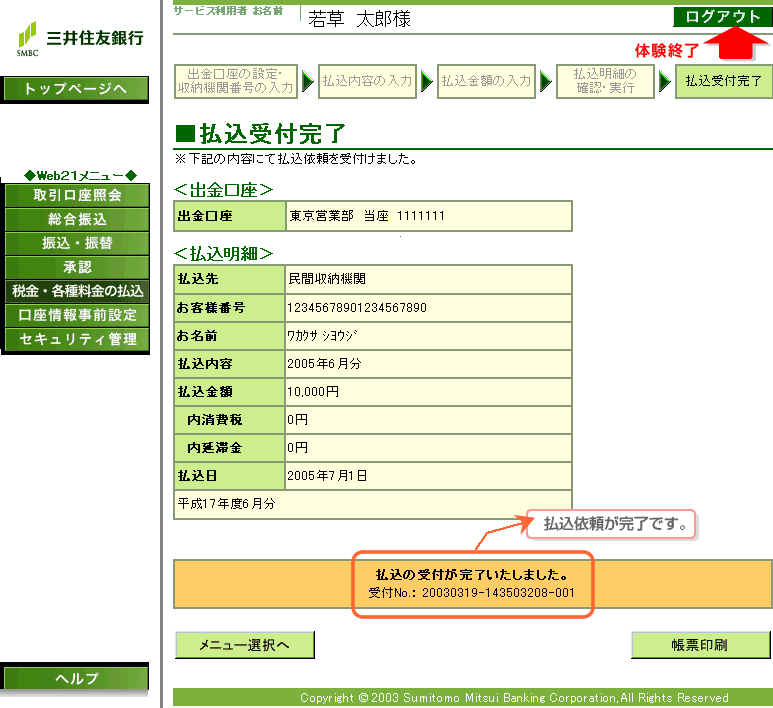773x708 pixels.
Task: Log out with the ログアウト button
Action: pos(723,17)
